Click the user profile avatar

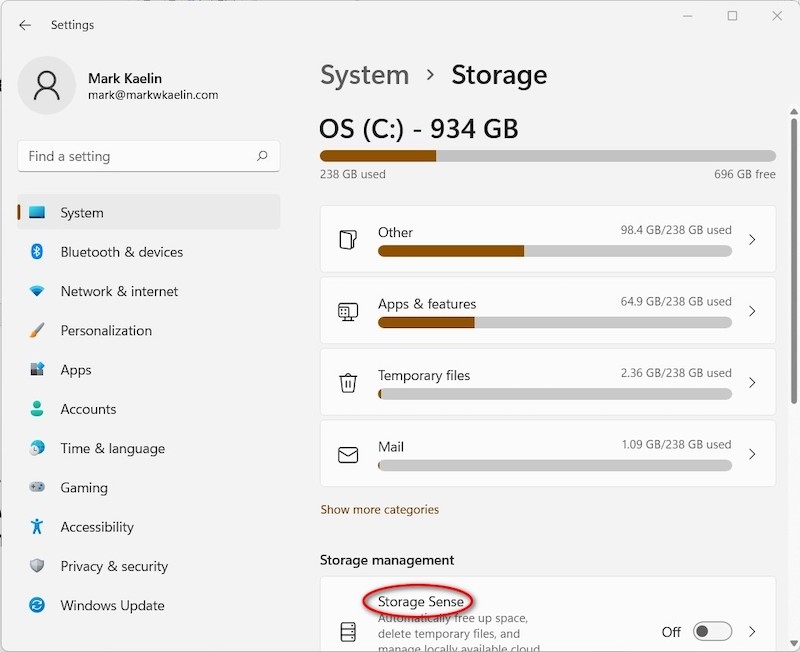coord(47,87)
